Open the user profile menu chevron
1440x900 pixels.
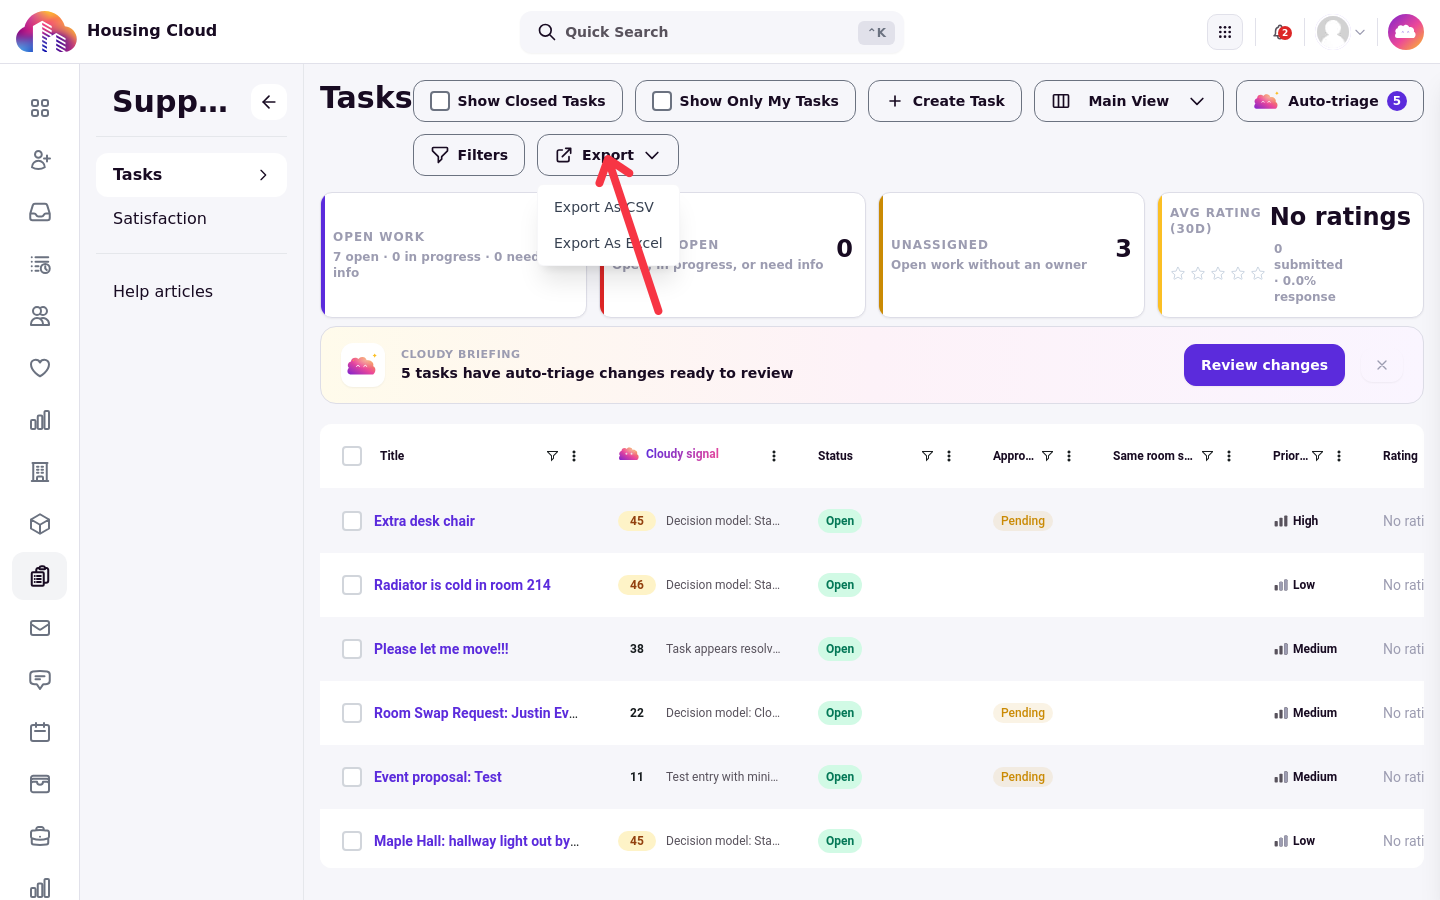coord(1360,32)
